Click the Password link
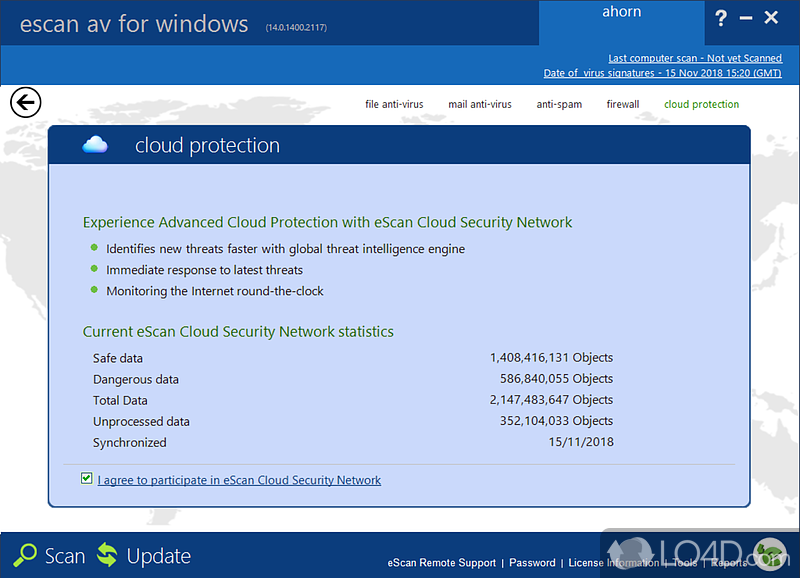 point(532,563)
